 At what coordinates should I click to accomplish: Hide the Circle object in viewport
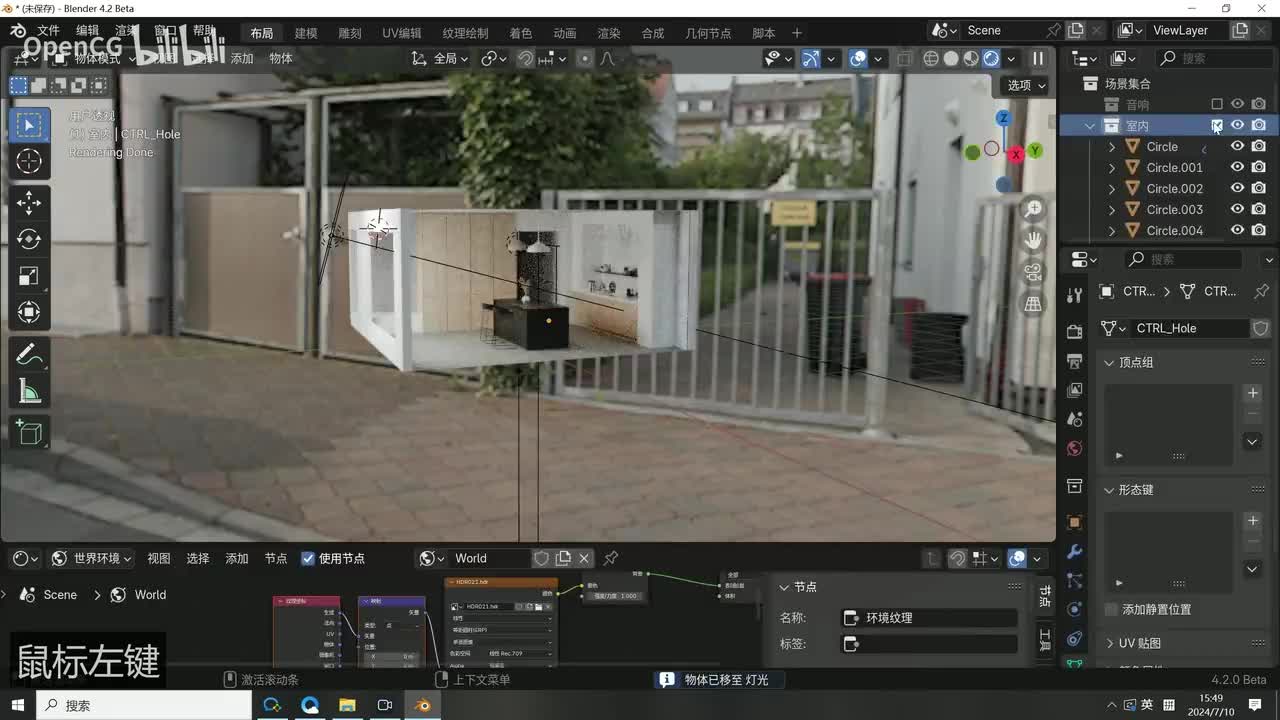(x=1238, y=146)
